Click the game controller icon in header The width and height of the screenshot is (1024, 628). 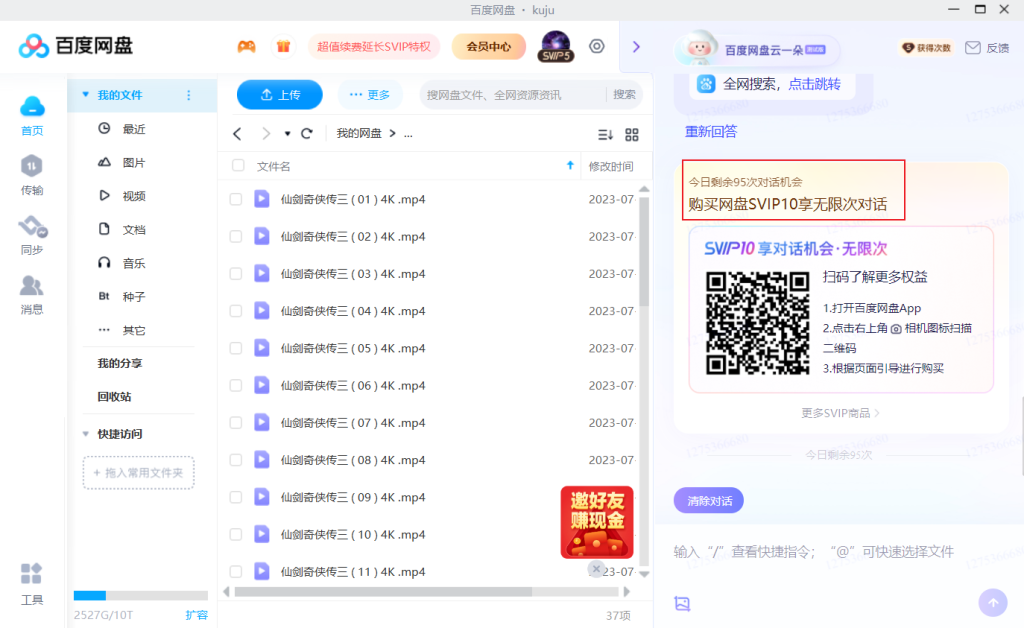(x=246, y=46)
